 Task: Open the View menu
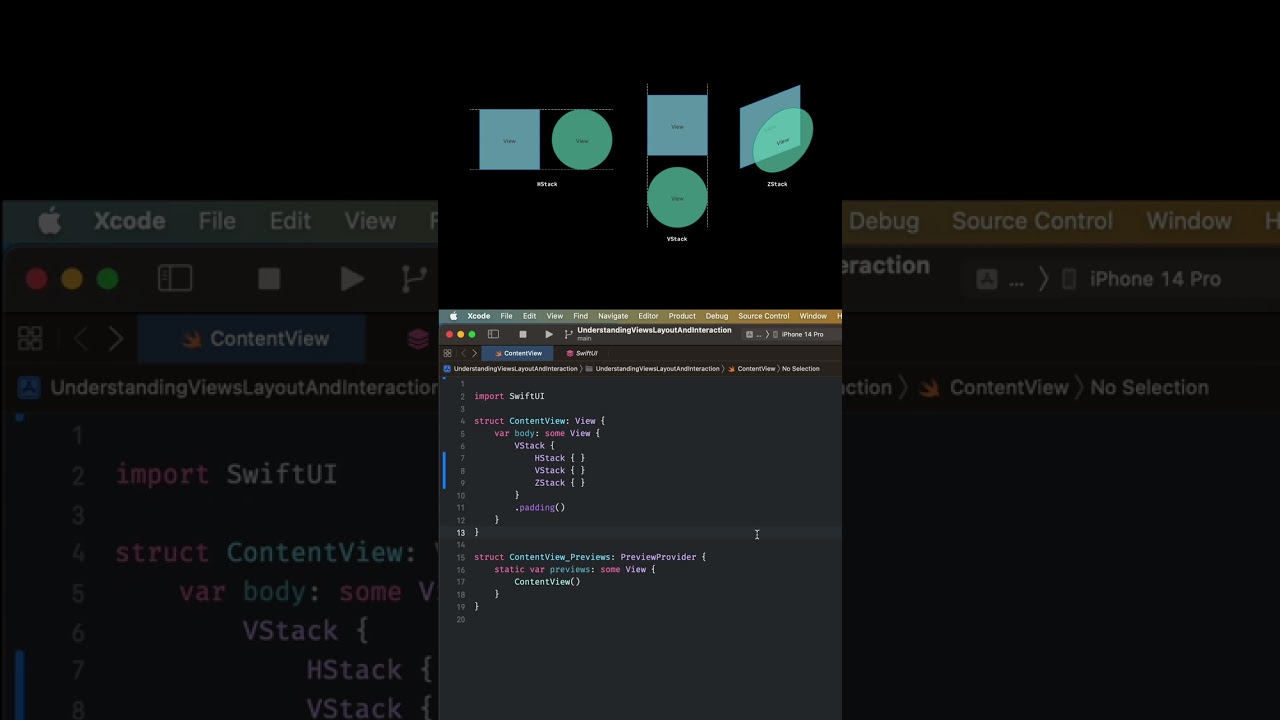554,316
